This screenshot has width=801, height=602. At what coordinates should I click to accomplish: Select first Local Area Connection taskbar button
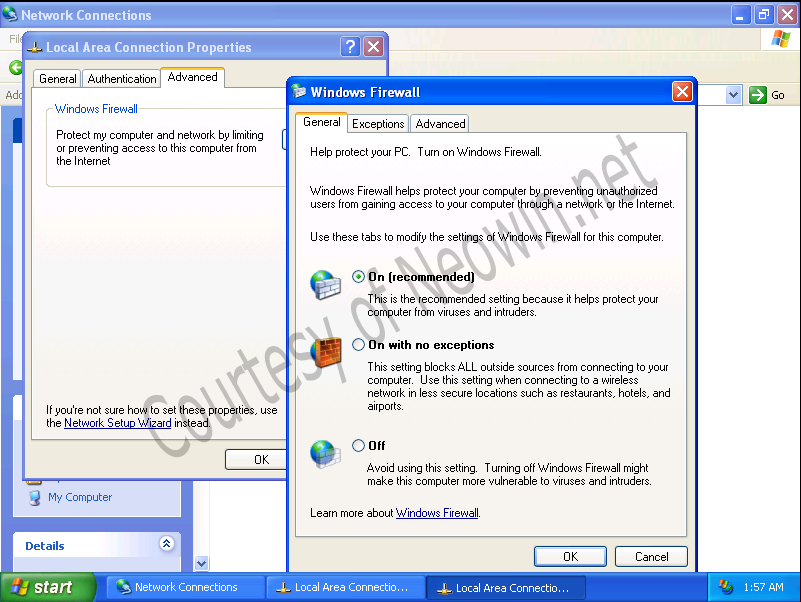tap(346, 587)
